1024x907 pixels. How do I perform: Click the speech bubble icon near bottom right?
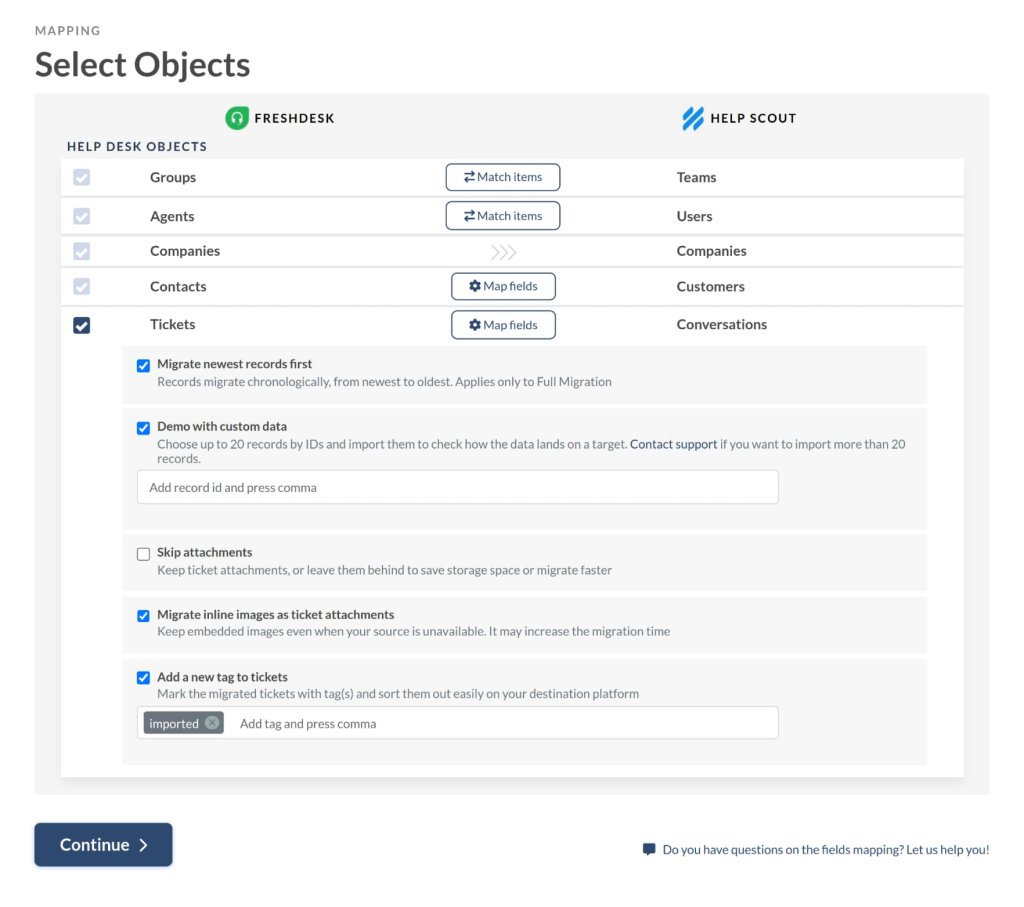(650, 849)
